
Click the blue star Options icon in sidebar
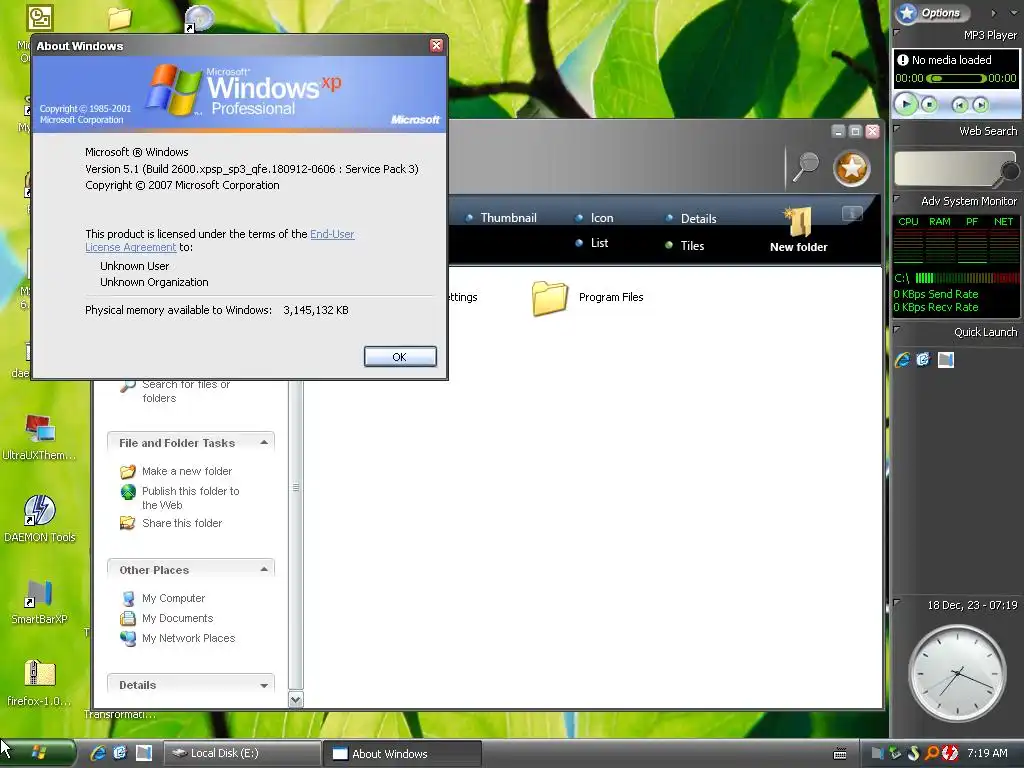[x=906, y=12]
